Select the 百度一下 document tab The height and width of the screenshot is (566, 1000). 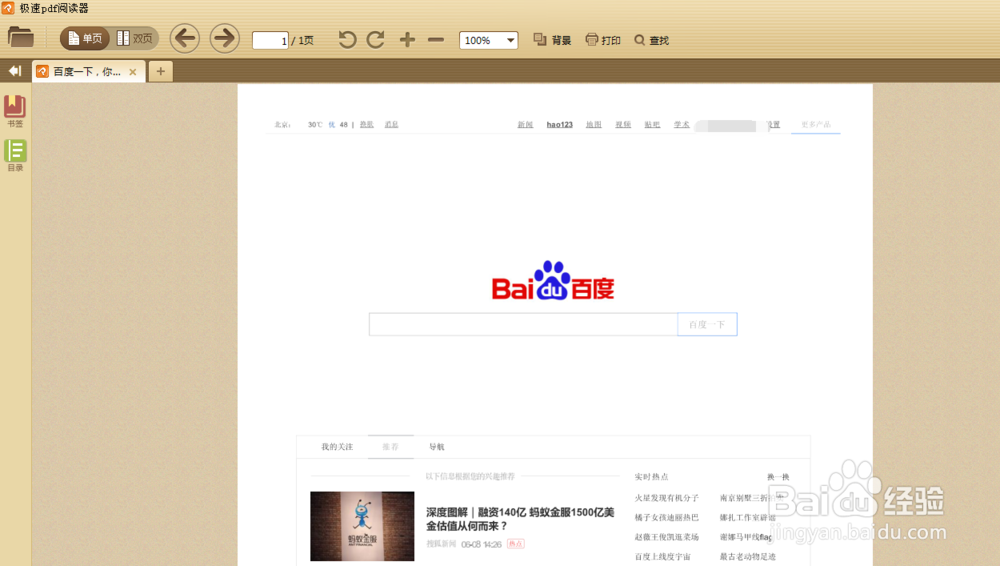[x=86, y=71]
